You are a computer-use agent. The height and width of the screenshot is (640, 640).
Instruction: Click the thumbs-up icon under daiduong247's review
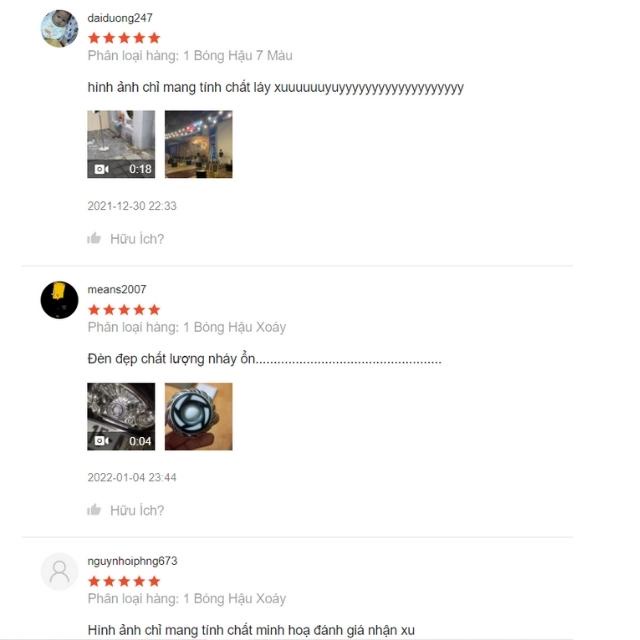point(94,238)
